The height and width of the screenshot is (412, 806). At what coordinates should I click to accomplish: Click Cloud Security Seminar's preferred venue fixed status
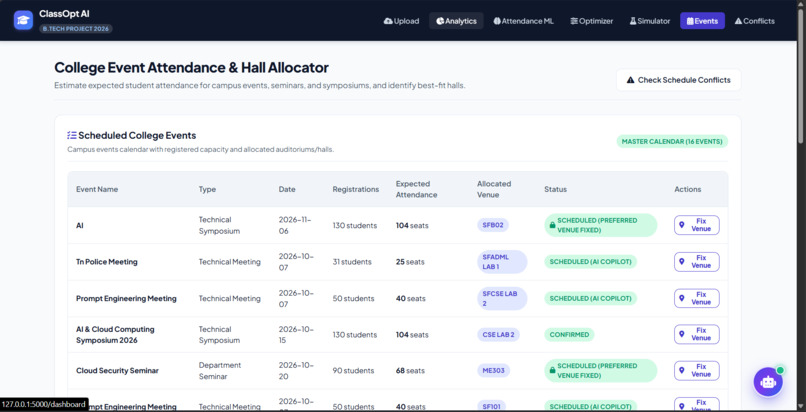(x=600, y=371)
